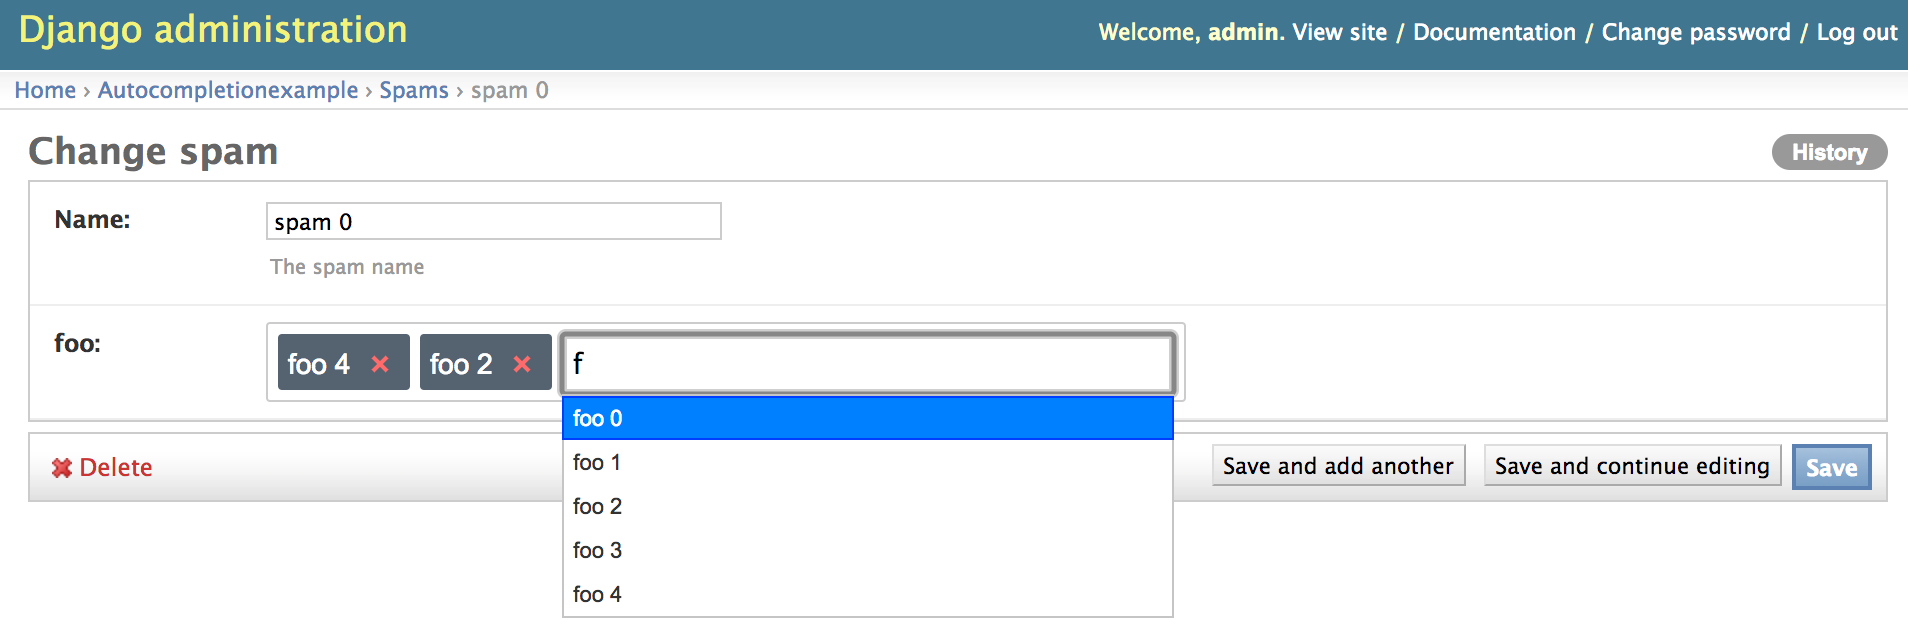Screen dimensions: 1908x644
Task: Open the History page for this spam
Action: click(1828, 152)
